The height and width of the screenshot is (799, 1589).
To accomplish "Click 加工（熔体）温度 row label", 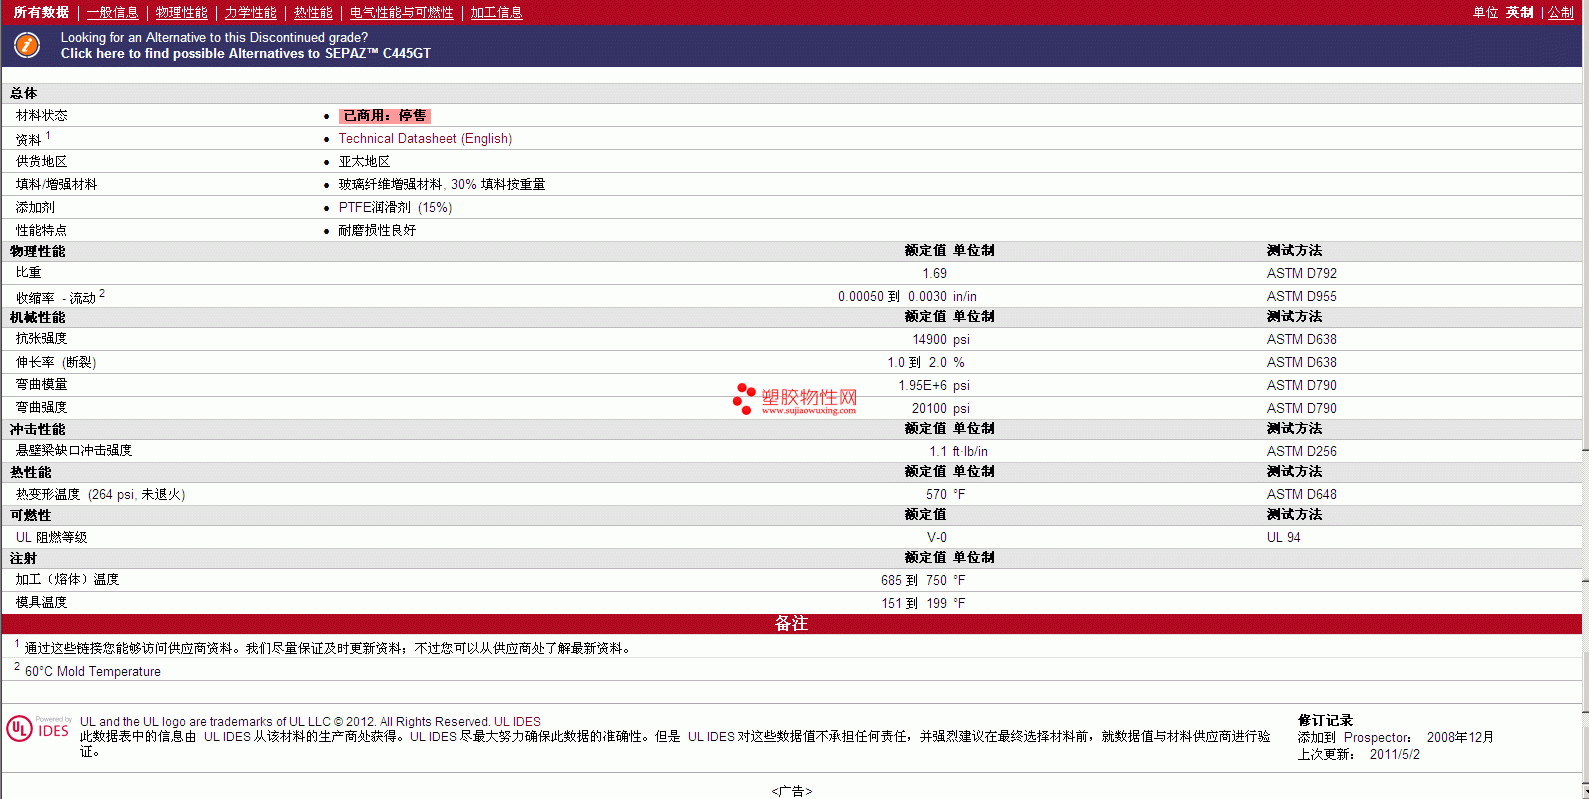I will pos(67,580).
